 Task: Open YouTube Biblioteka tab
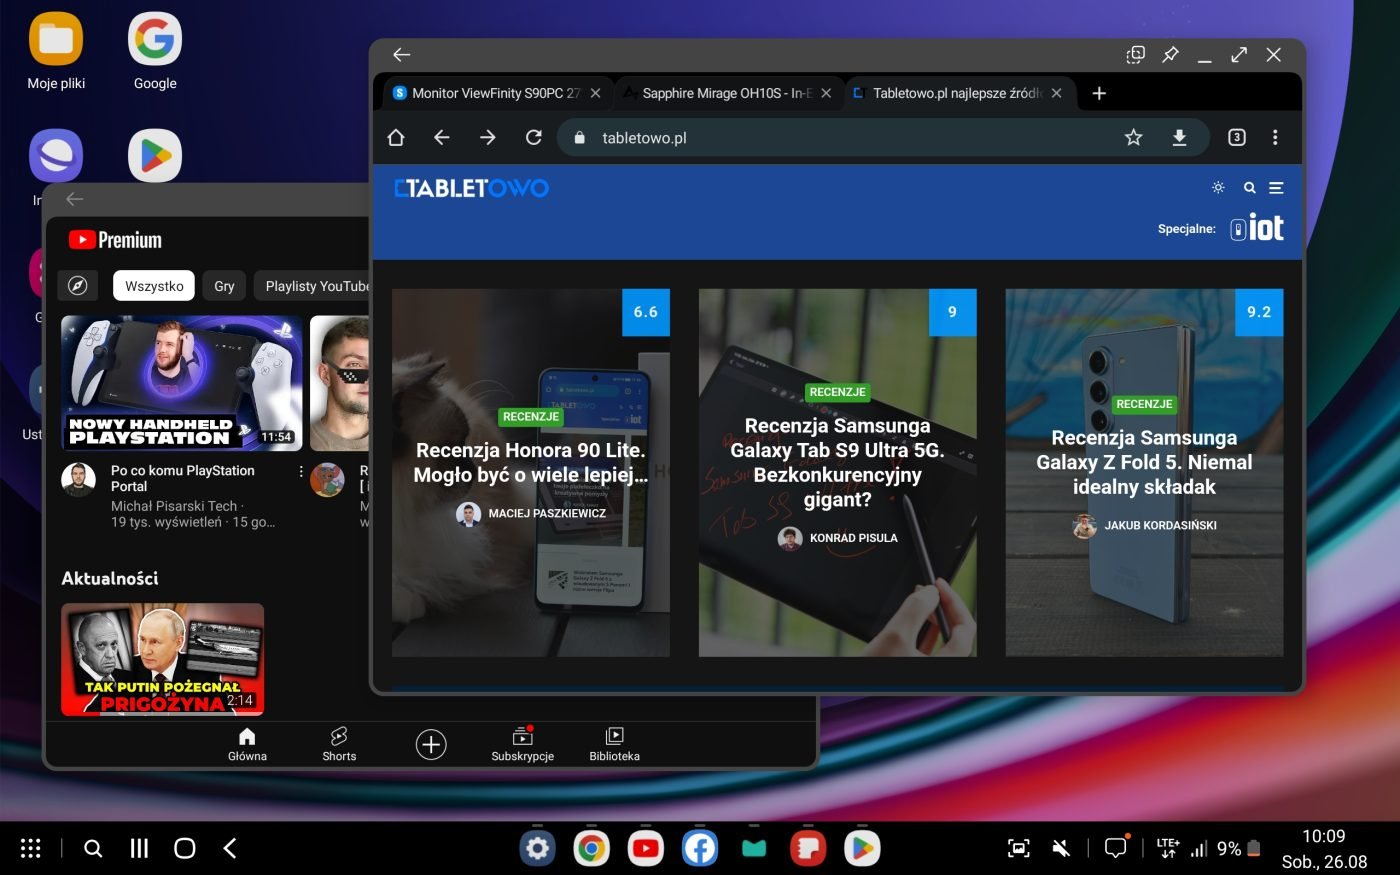(x=614, y=745)
